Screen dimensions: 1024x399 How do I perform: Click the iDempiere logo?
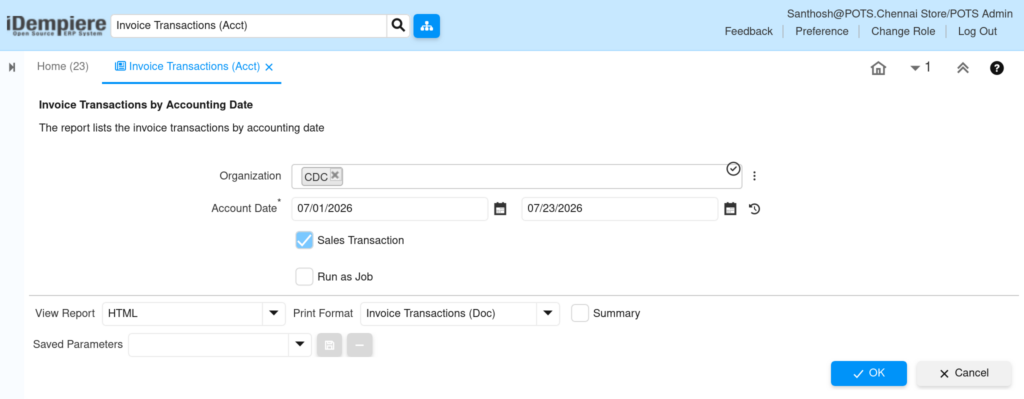coord(56,26)
